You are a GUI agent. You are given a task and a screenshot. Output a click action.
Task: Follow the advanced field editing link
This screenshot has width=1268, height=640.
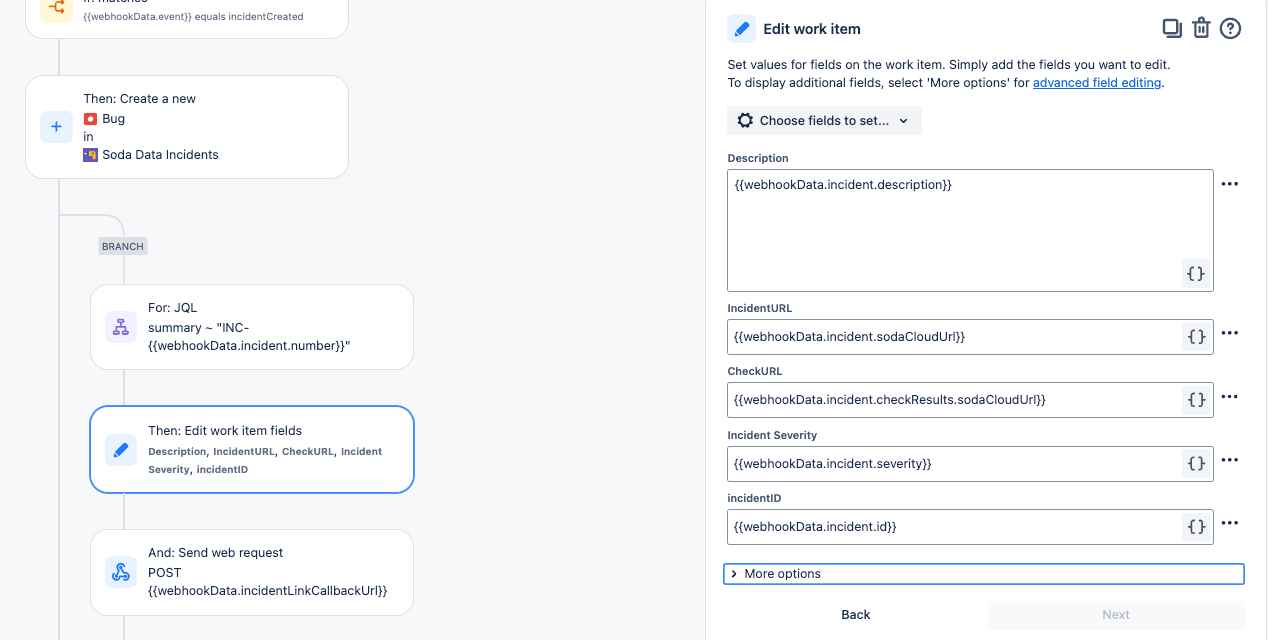click(1097, 83)
